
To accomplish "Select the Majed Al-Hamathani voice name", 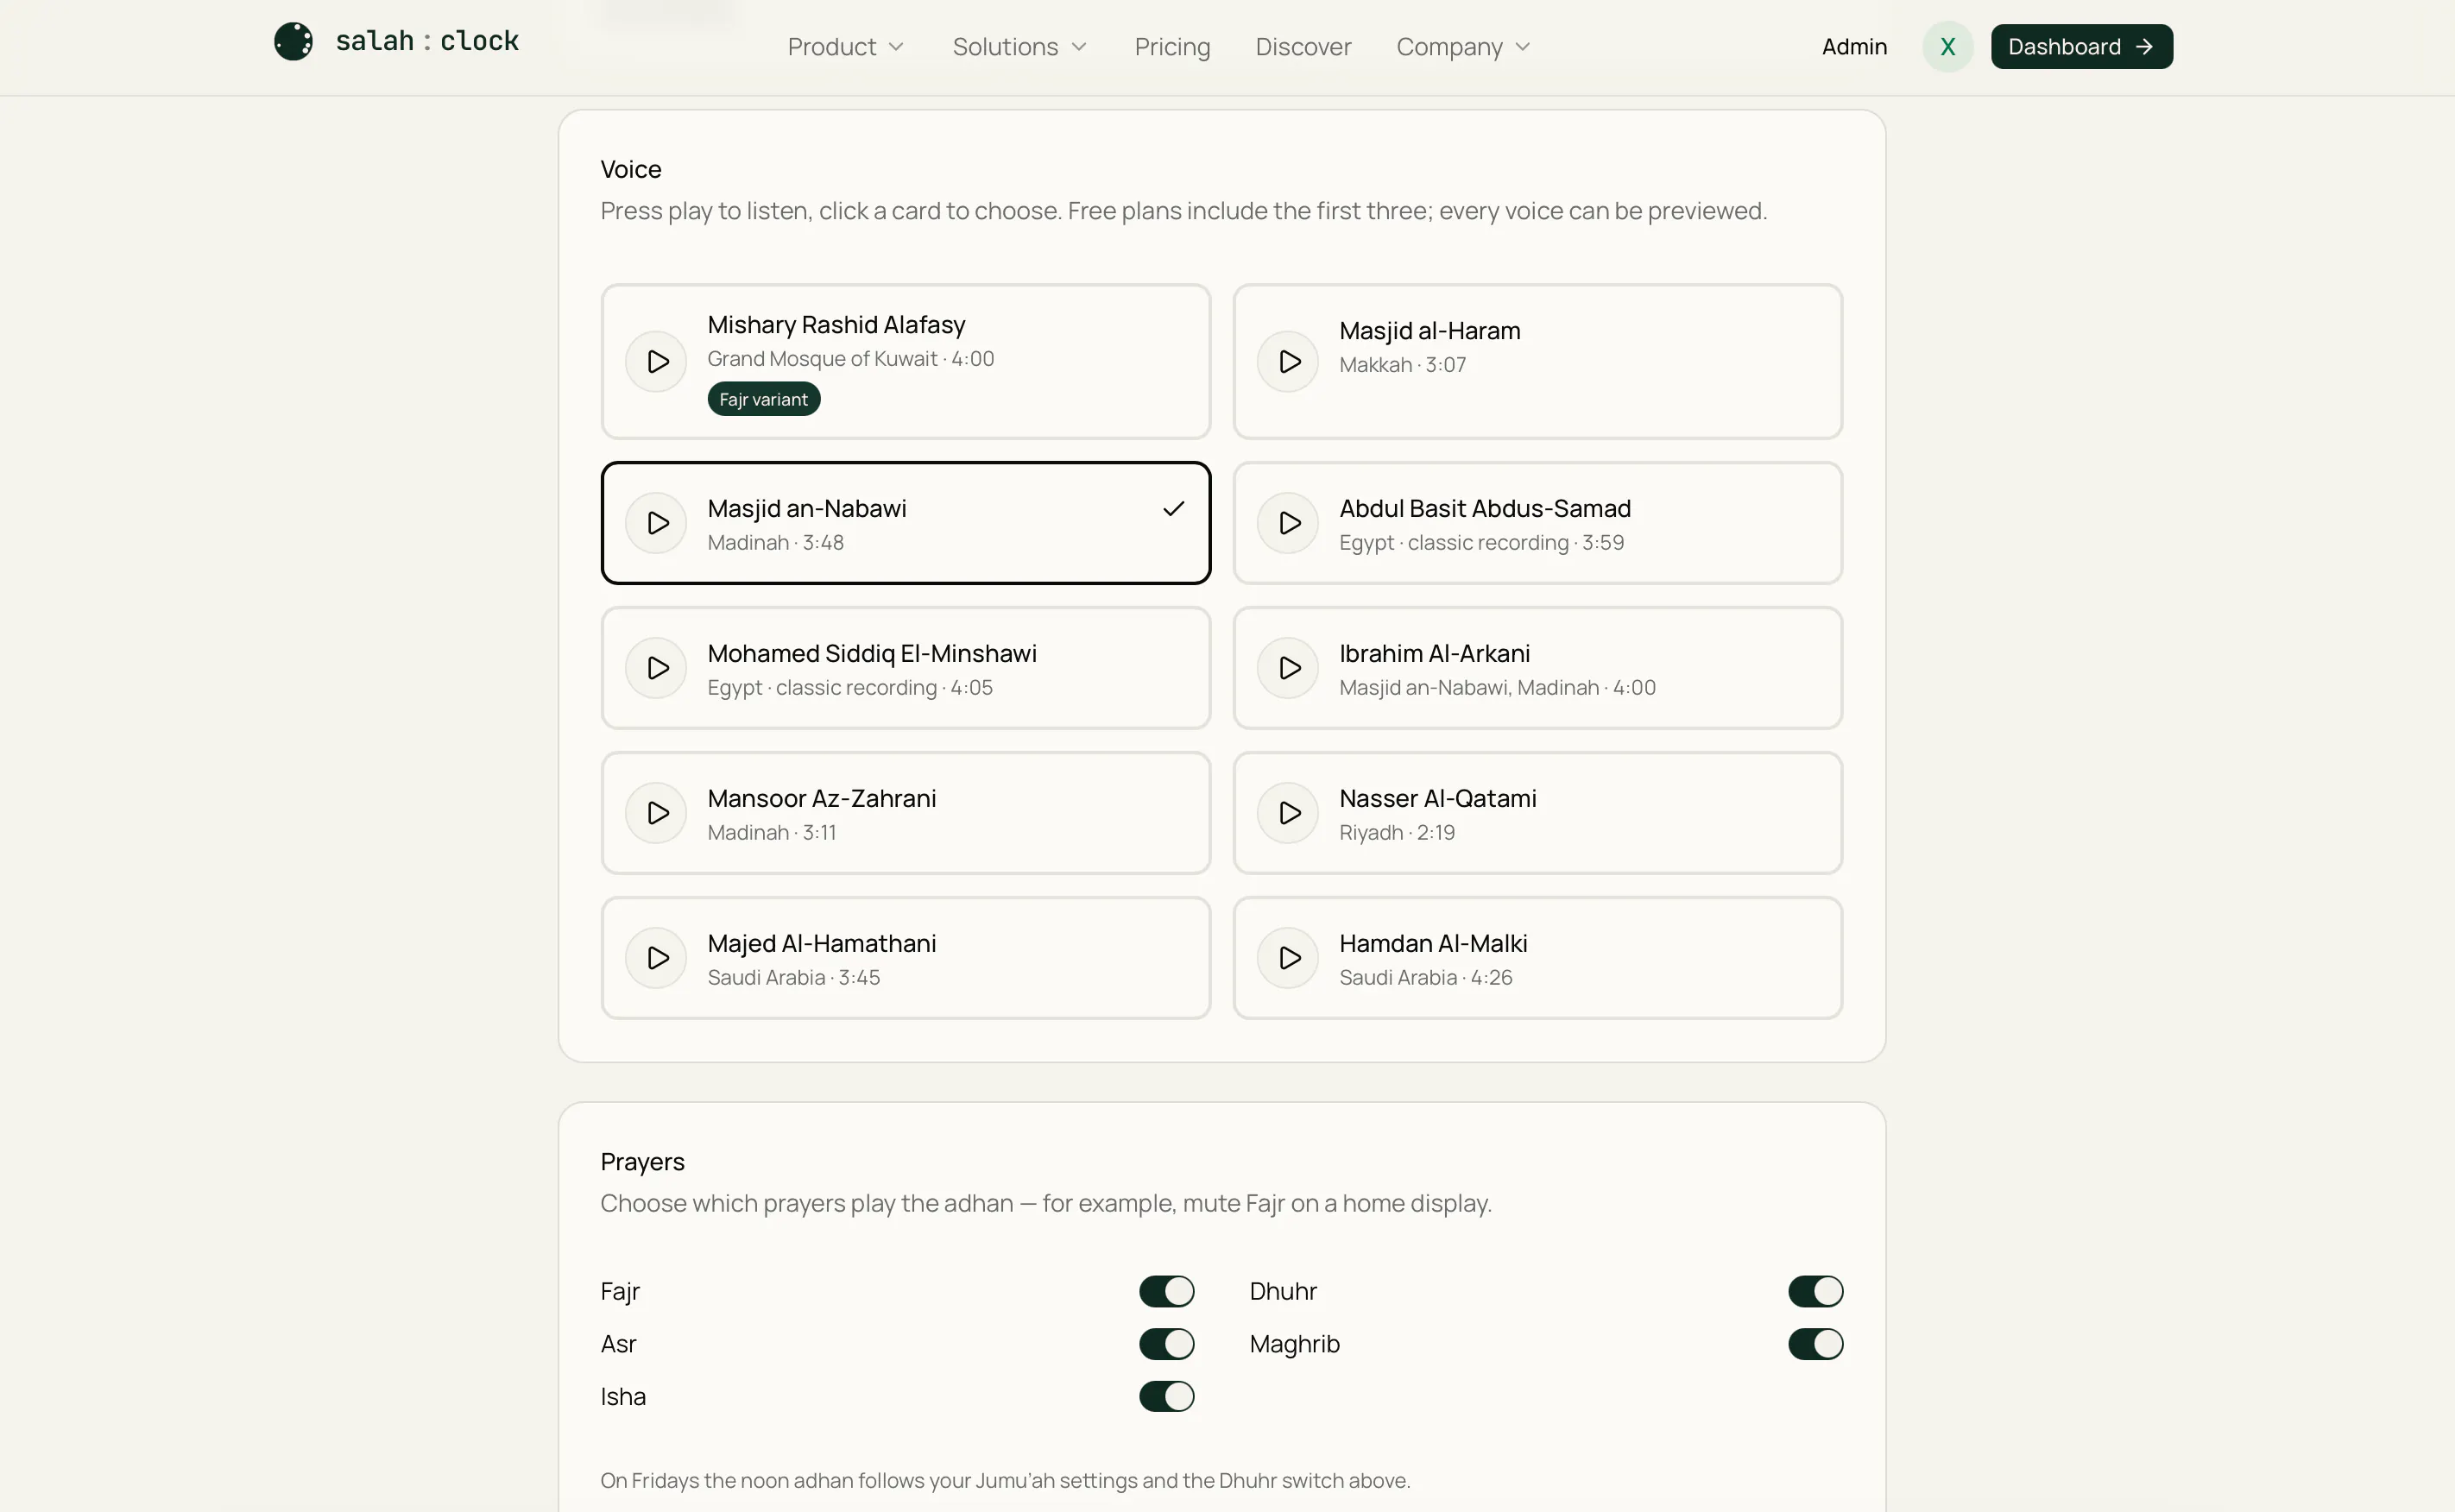I will (x=821, y=943).
